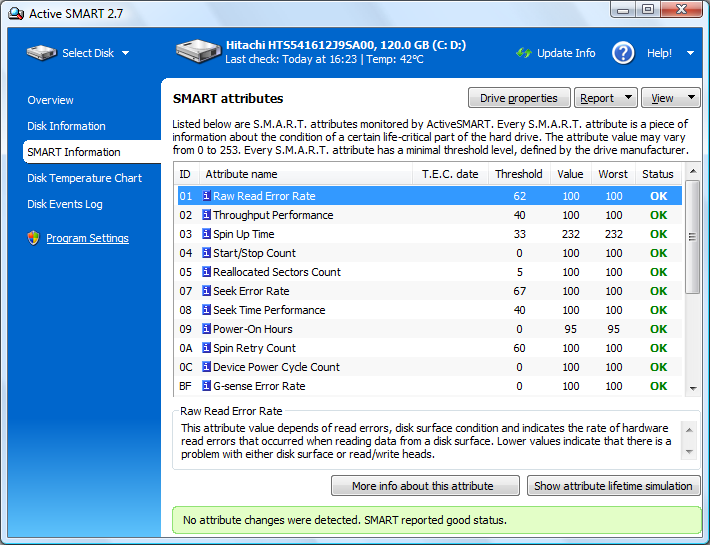Select the Device Power Cycle Count row
Viewport: 710px width, 545px height.
tap(429, 367)
